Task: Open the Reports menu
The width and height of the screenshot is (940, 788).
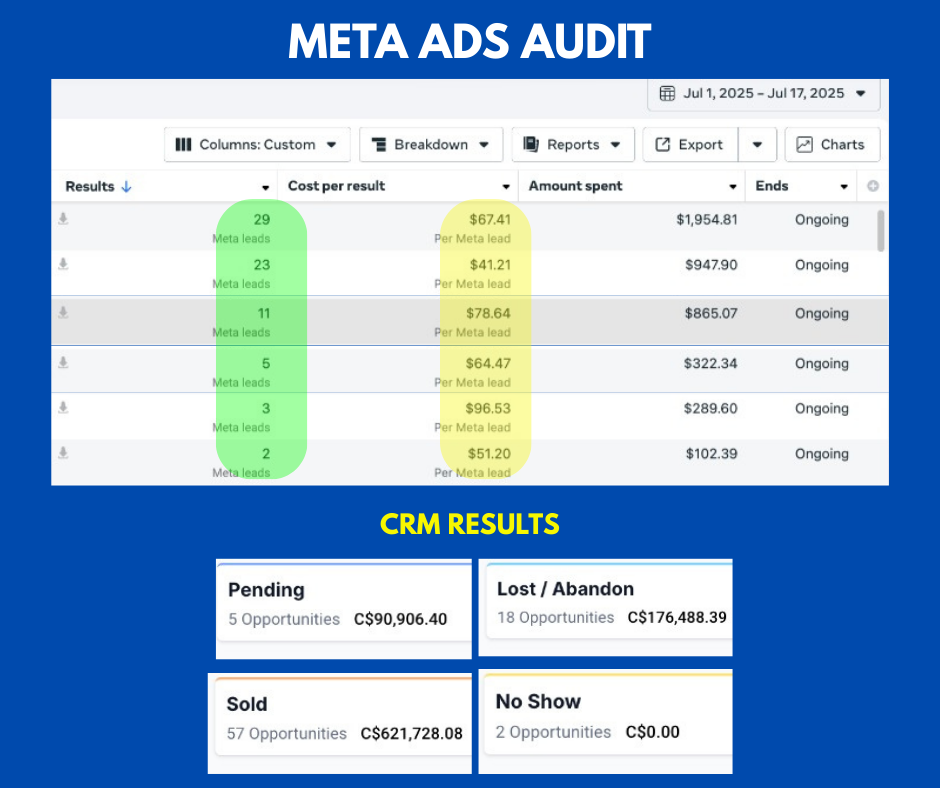Action: coord(573,144)
